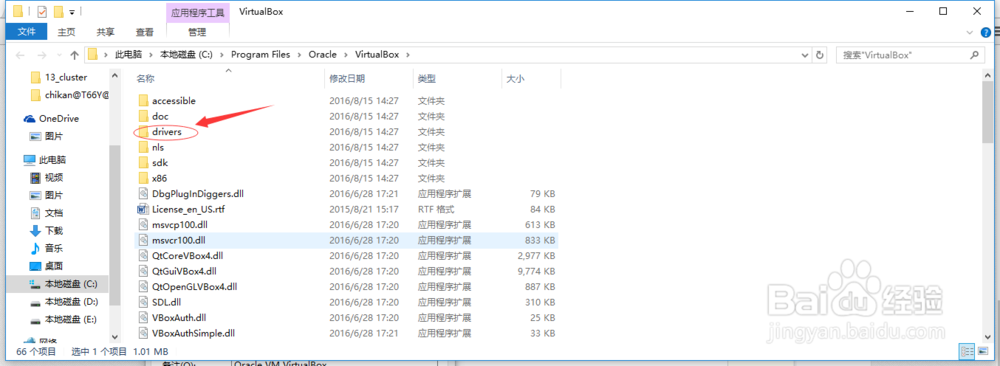Click the SDL.dll file icon
The width and height of the screenshot is (1000, 366).
pyautogui.click(x=143, y=302)
